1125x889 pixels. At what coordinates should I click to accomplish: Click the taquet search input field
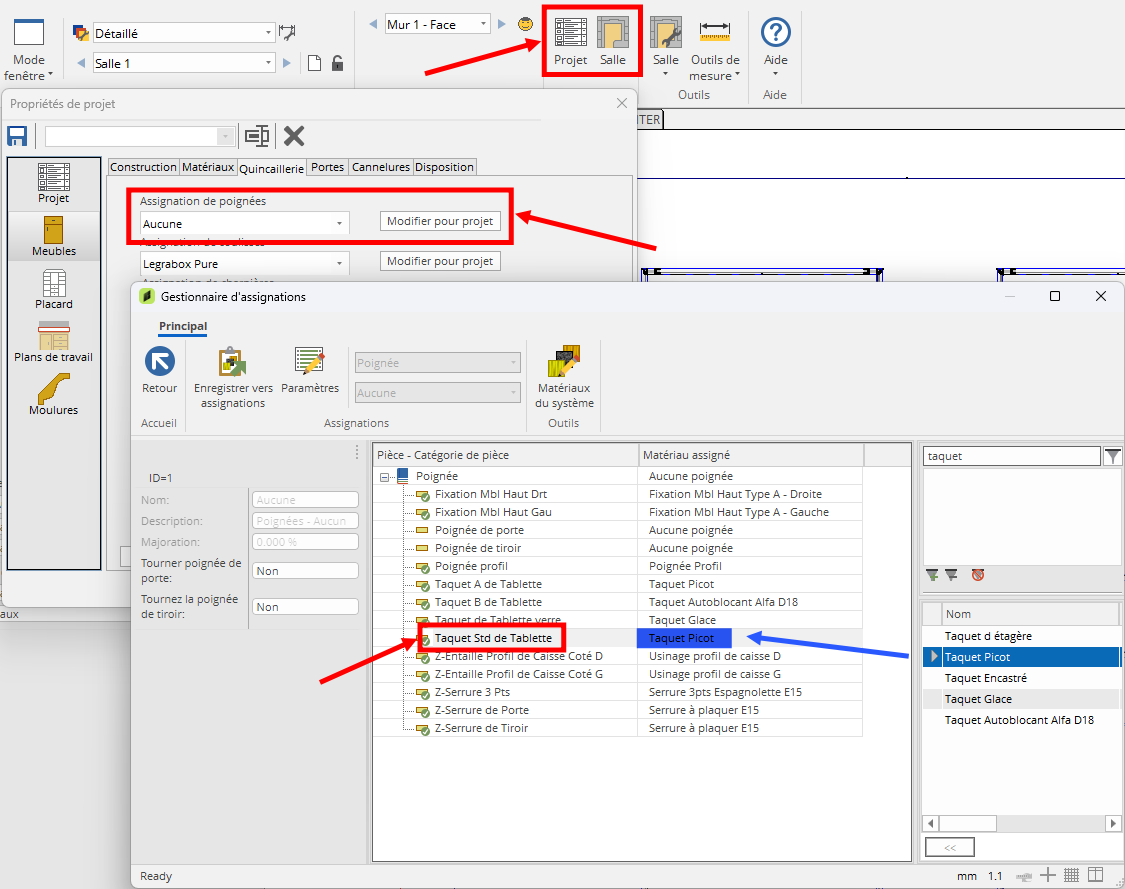pos(1010,456)
